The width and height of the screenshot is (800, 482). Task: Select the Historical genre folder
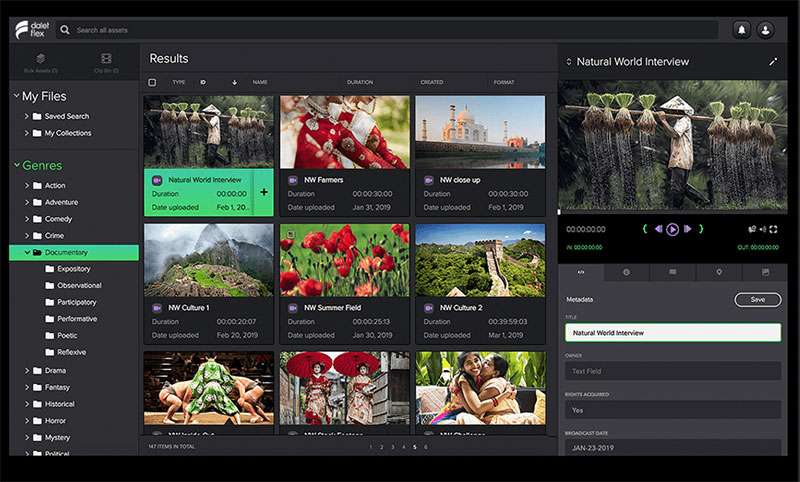coord(59,404)
